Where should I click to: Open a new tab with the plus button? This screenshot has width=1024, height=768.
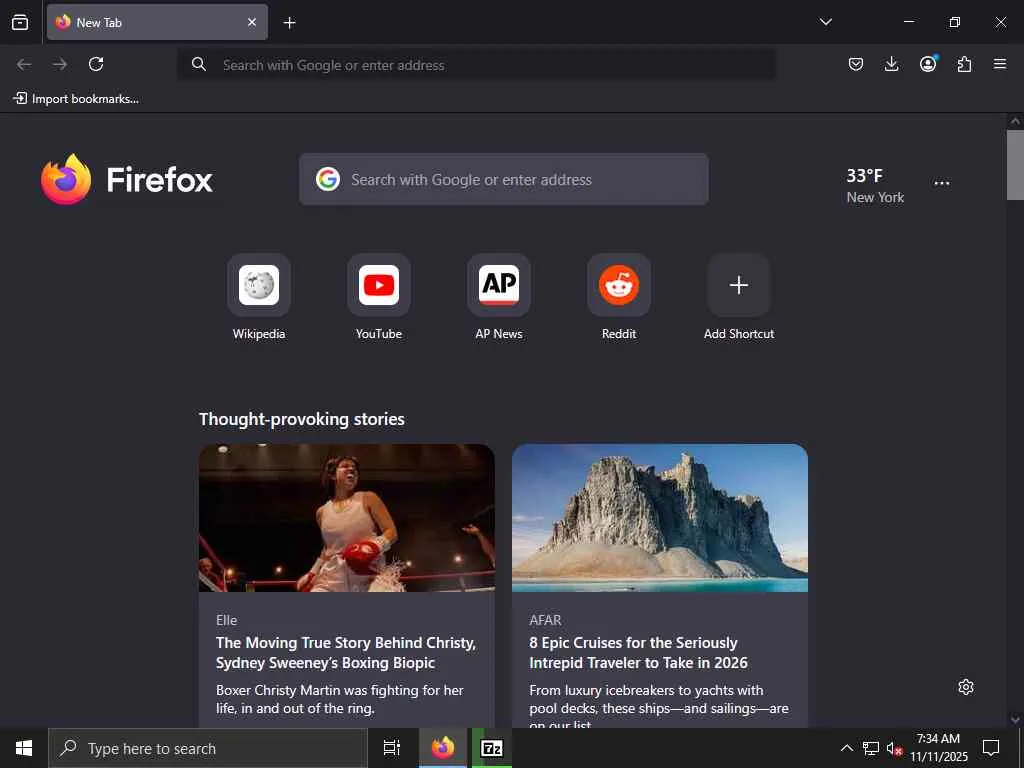[x=289, y=23]
